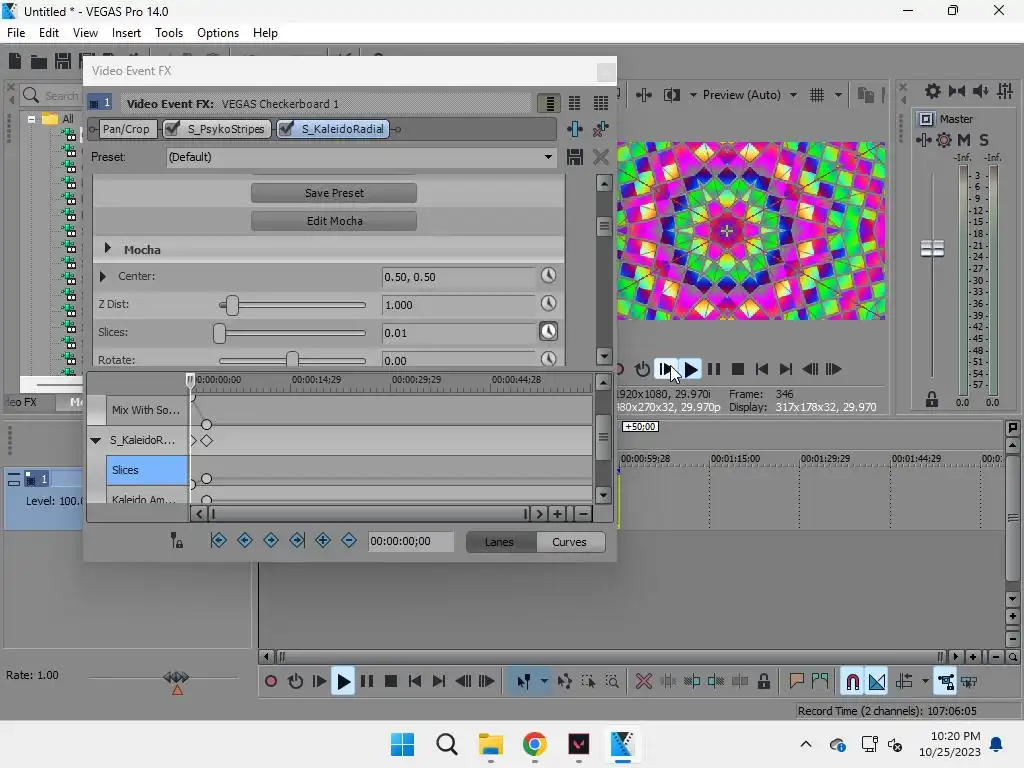Toggle animation clock for Center parameter
This screenshot has height=768, width=1024.
pos(549,276)
